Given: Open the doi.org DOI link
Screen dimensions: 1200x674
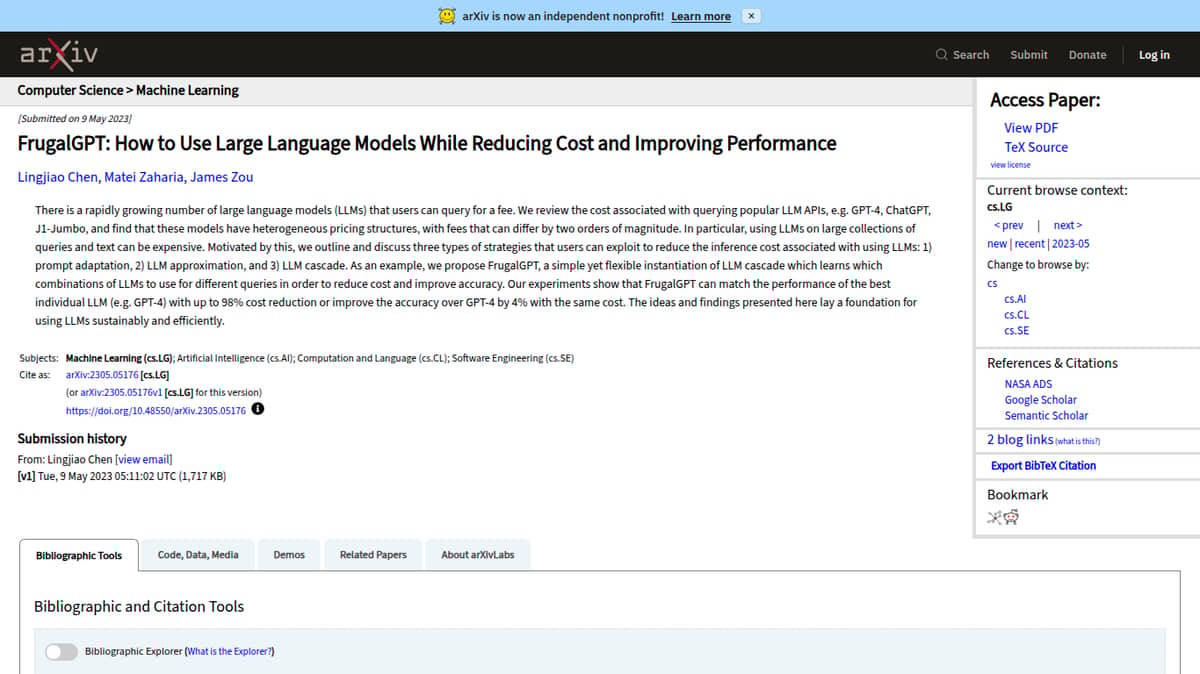Looking at the screenshot, I should pos(155,411).
